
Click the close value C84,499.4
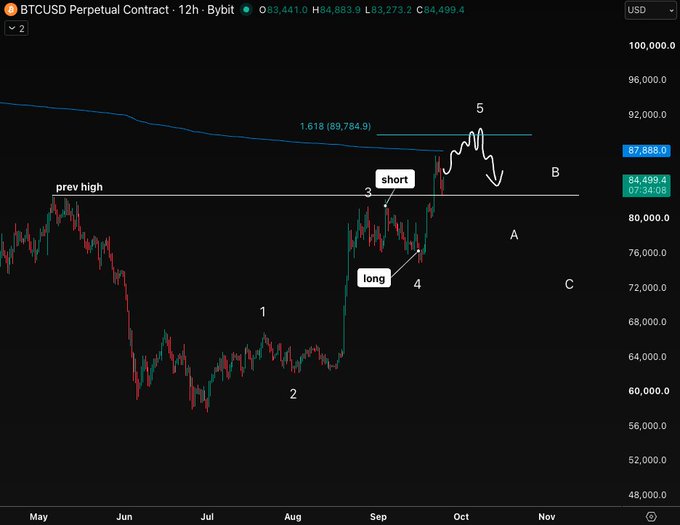pyautogui.click(x=440, y=10)
